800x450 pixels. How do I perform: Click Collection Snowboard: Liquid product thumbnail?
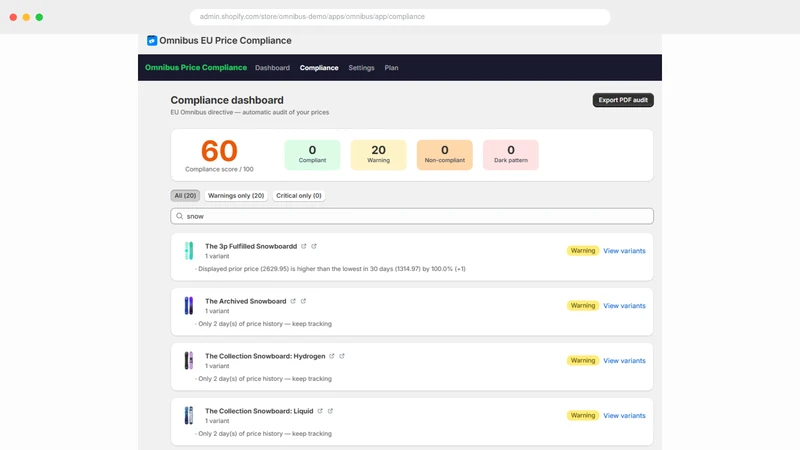(x=189, y=415)
